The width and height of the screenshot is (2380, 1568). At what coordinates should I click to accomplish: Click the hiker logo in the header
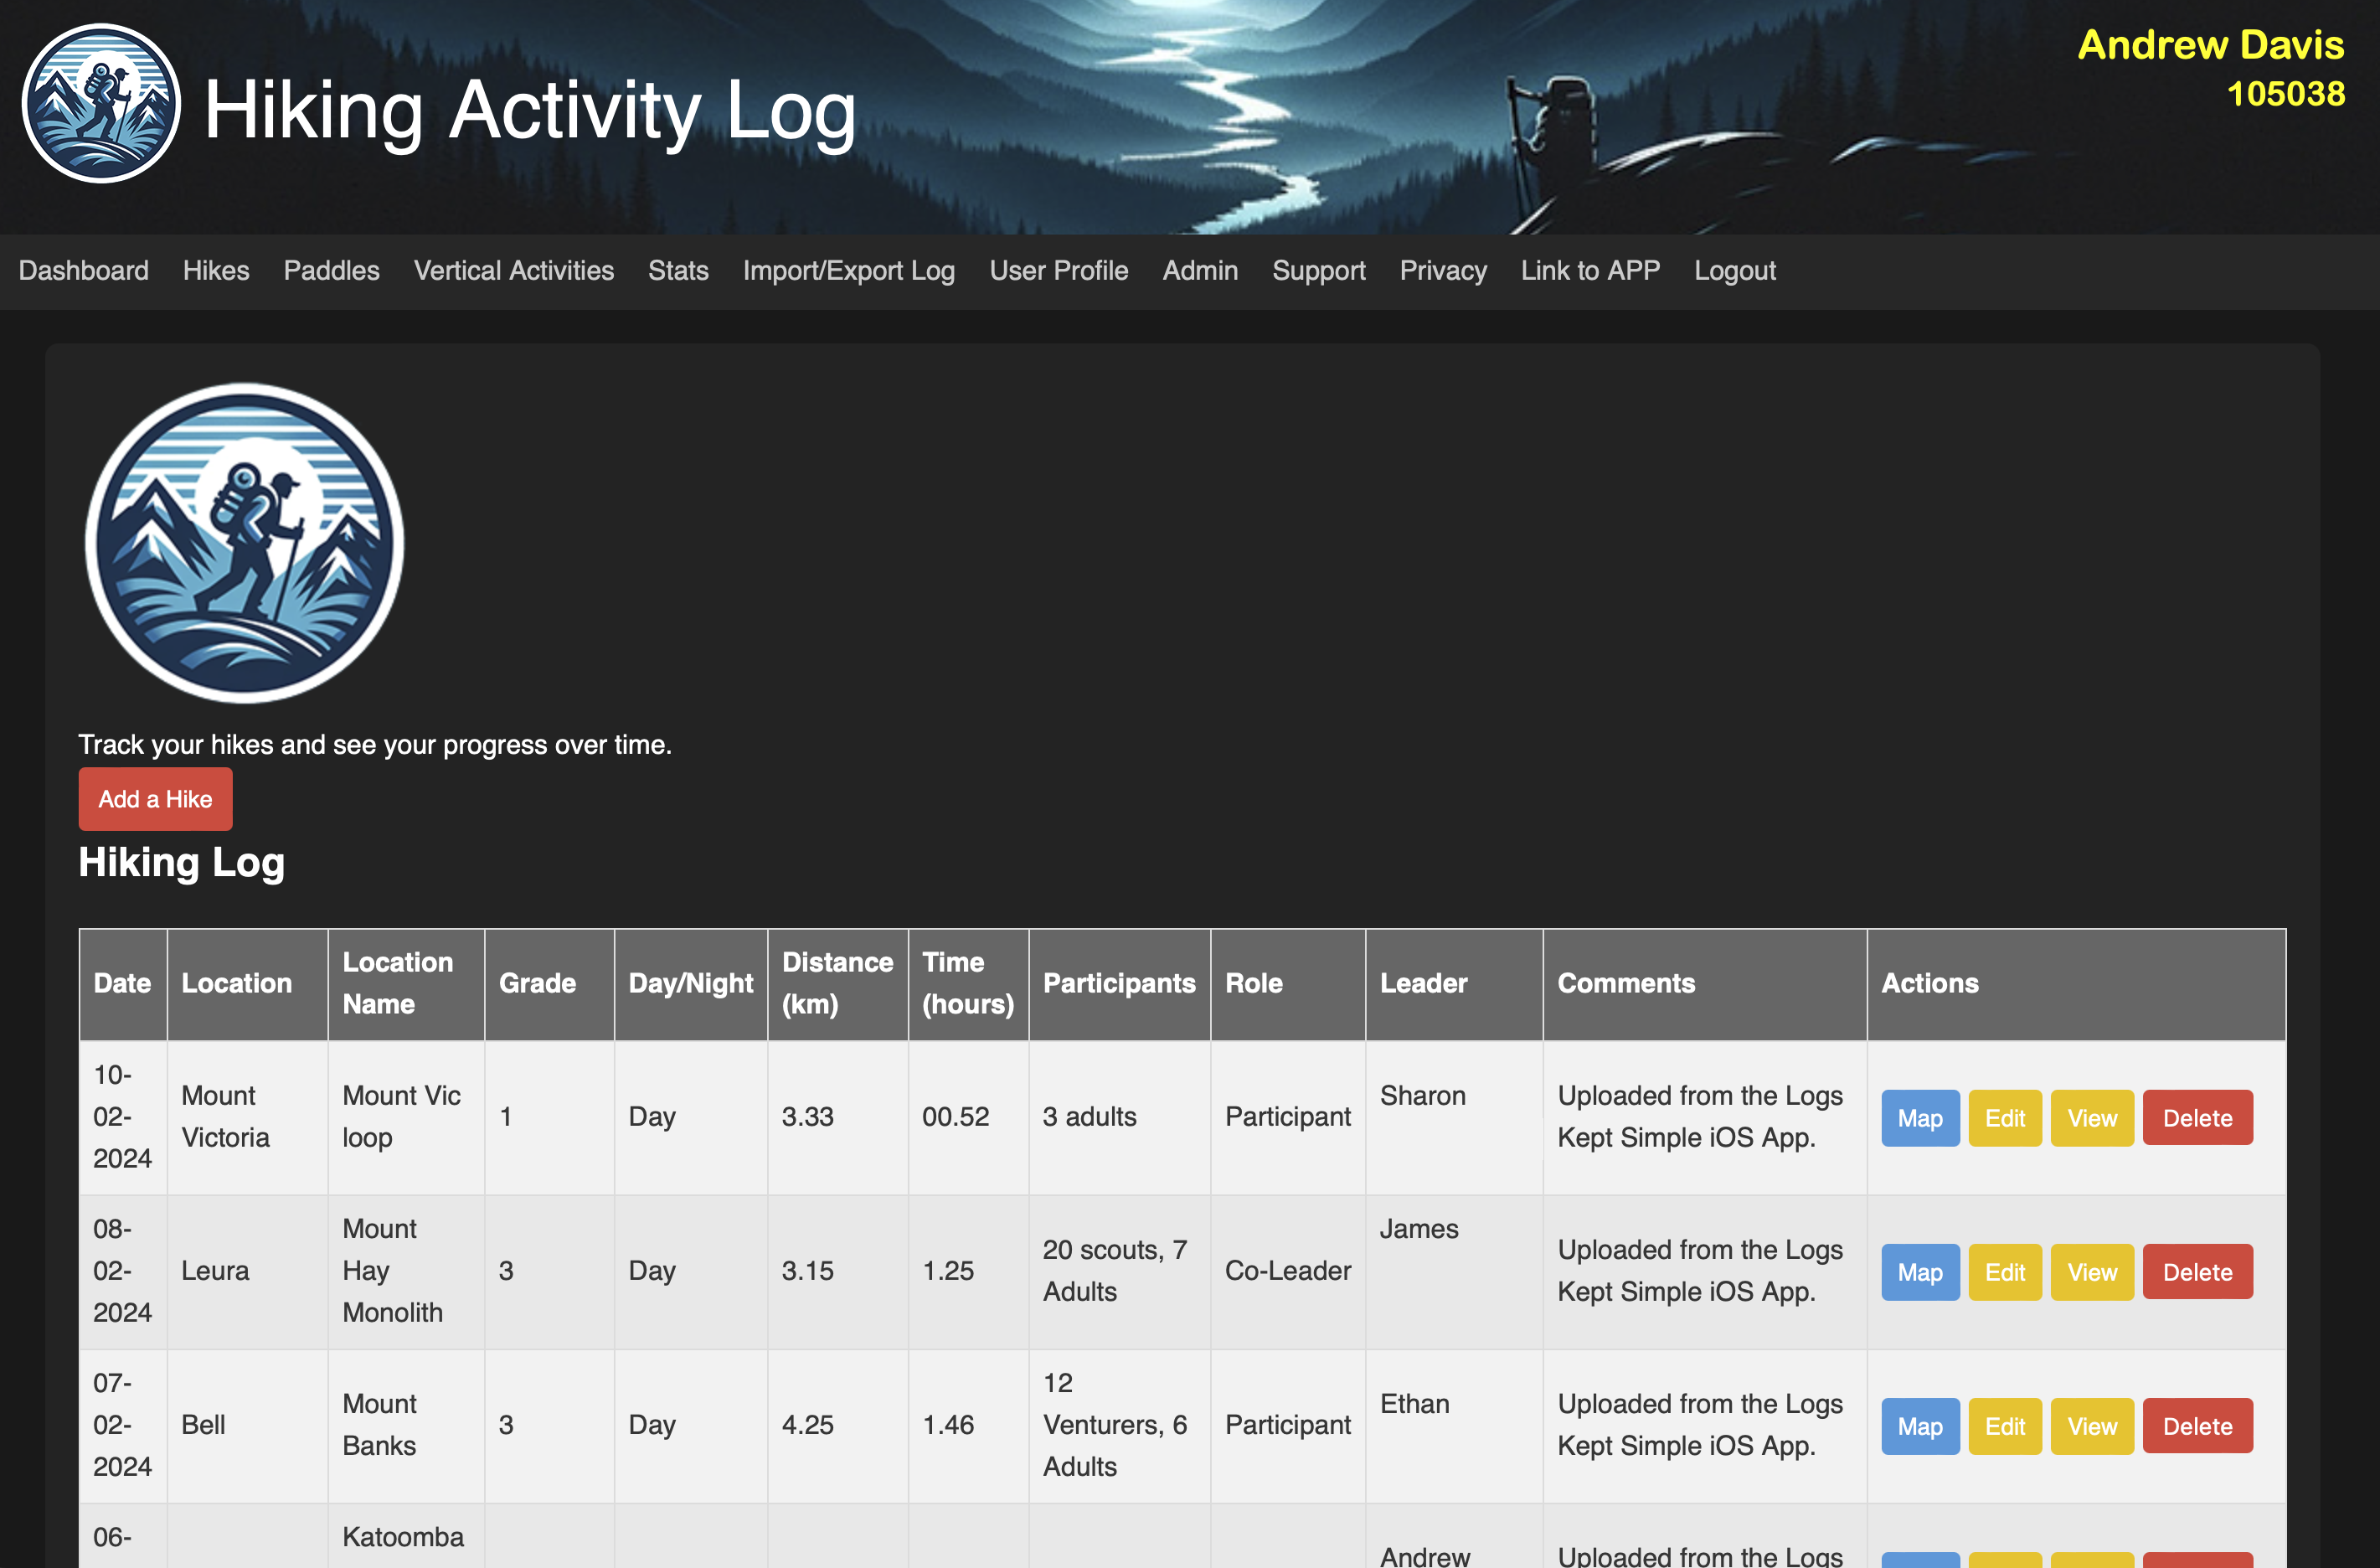[x=101, y=104]
